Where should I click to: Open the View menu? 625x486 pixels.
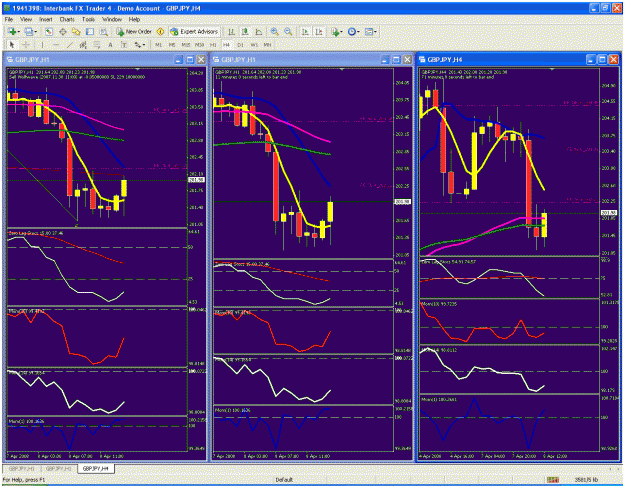pos(26,19)
